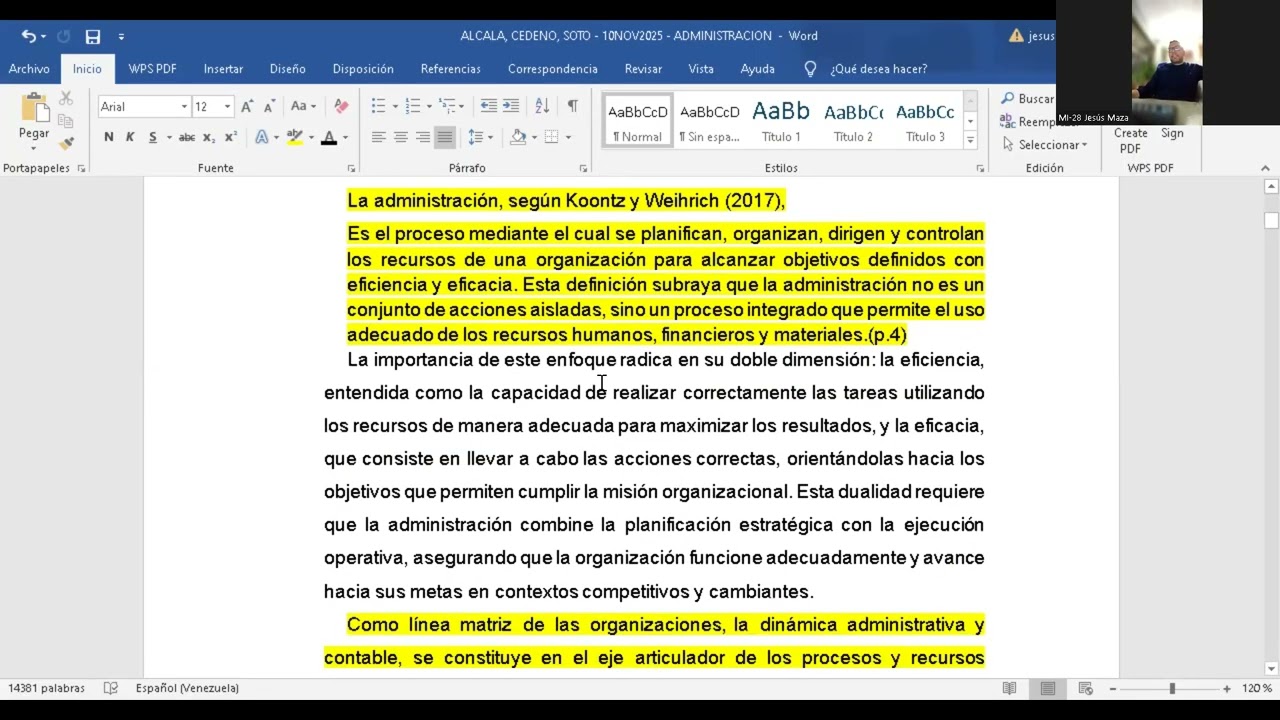This screenshot has width=1280, height=720.
Task: Decrease font size with the smaller A
Action: pos(269,106)
